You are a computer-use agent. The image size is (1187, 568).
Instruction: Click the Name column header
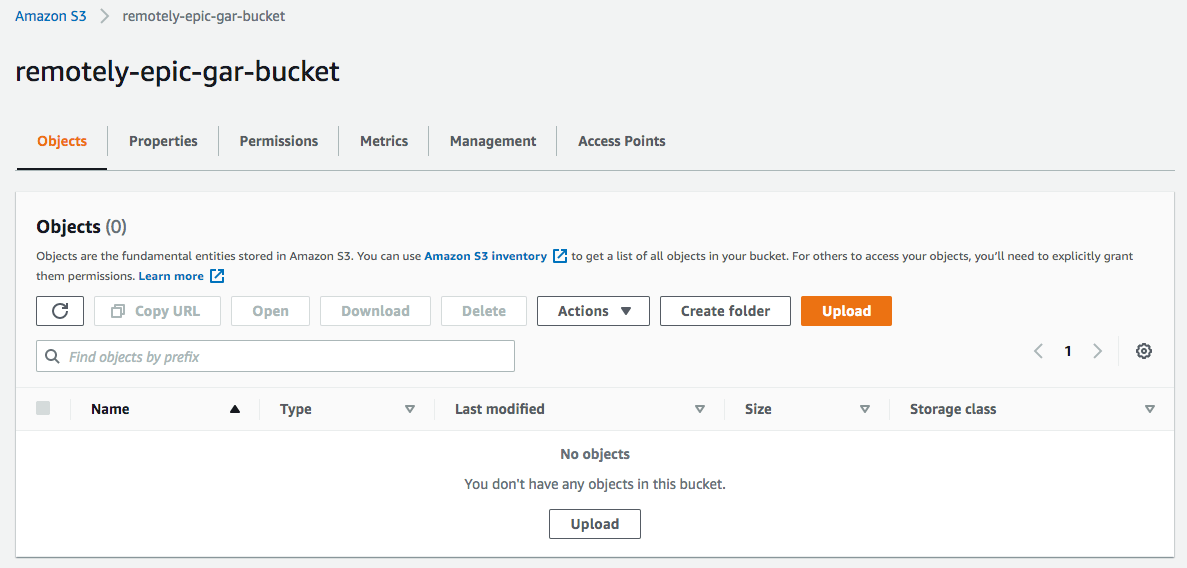(x=111, y=409)
